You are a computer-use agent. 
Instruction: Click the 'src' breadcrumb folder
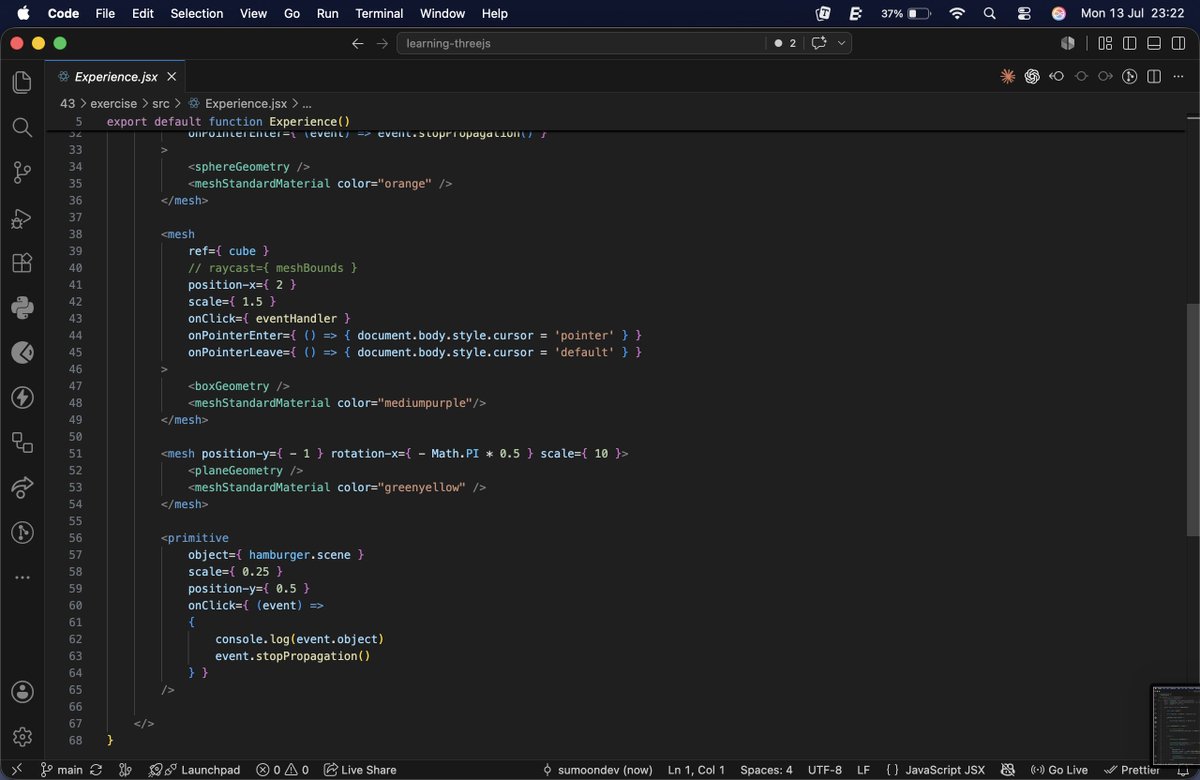tap(161, 103)
